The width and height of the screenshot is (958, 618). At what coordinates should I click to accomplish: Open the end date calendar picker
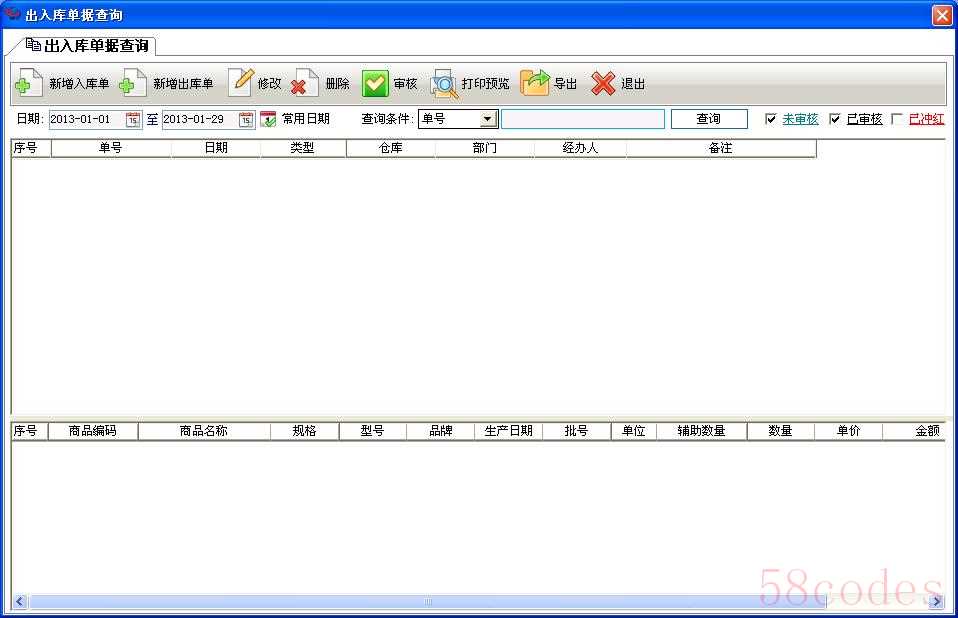tap(246, 120)
